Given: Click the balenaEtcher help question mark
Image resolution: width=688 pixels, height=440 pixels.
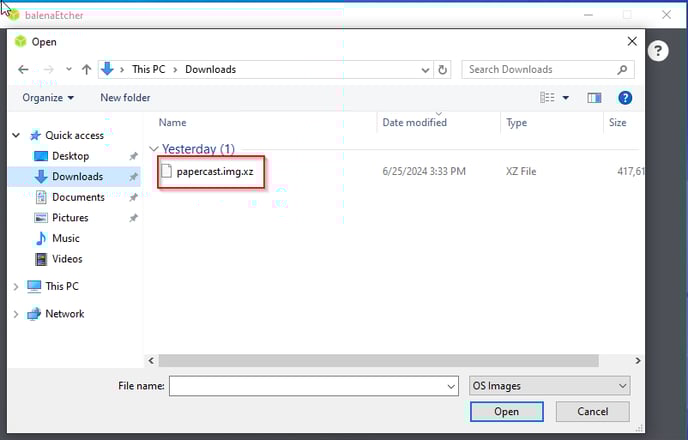Looking at the screenshot, I should coord(658,51).
